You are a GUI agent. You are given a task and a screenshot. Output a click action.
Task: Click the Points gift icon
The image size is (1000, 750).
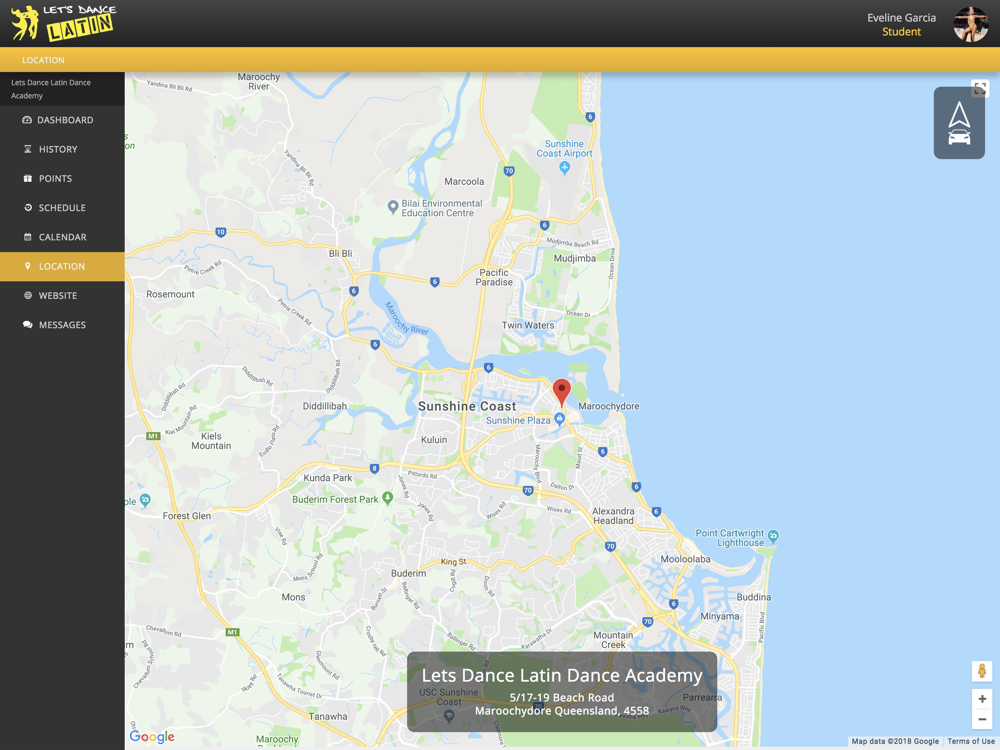pyautogui.click(x=27, y=179)
